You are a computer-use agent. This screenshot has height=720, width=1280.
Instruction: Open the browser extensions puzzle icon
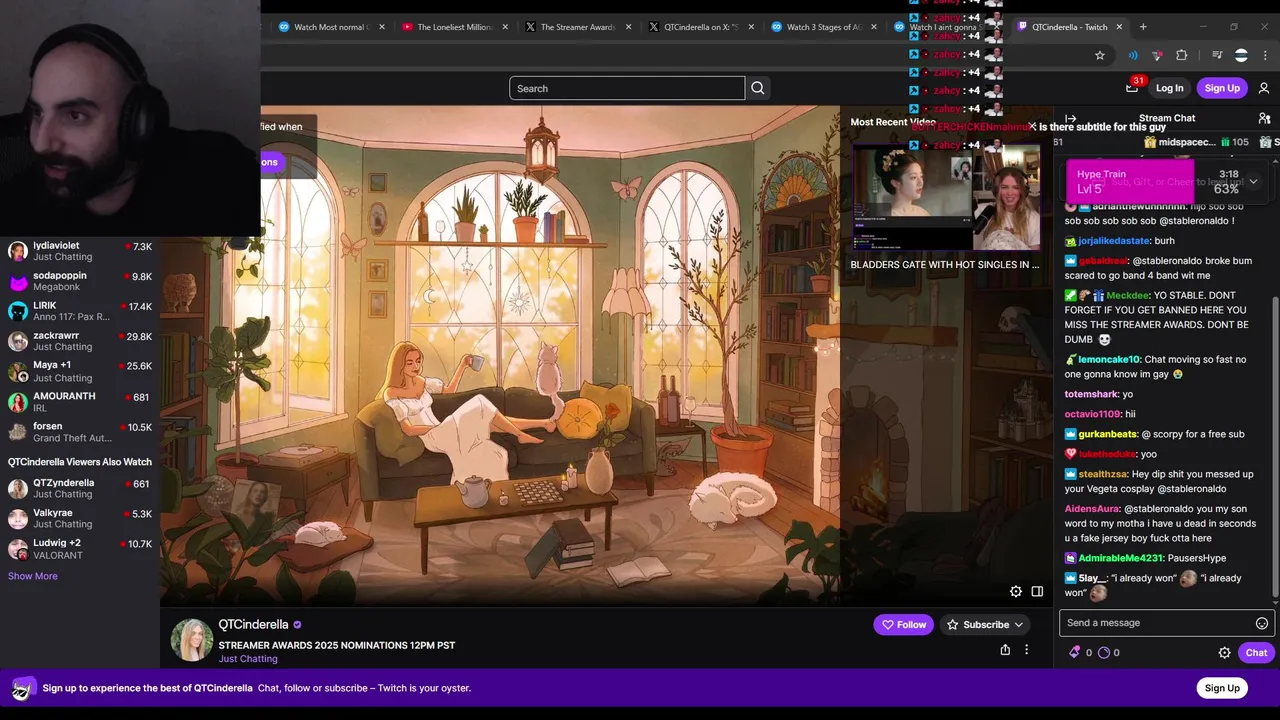pyautogui.click(x=1181, y=55)
